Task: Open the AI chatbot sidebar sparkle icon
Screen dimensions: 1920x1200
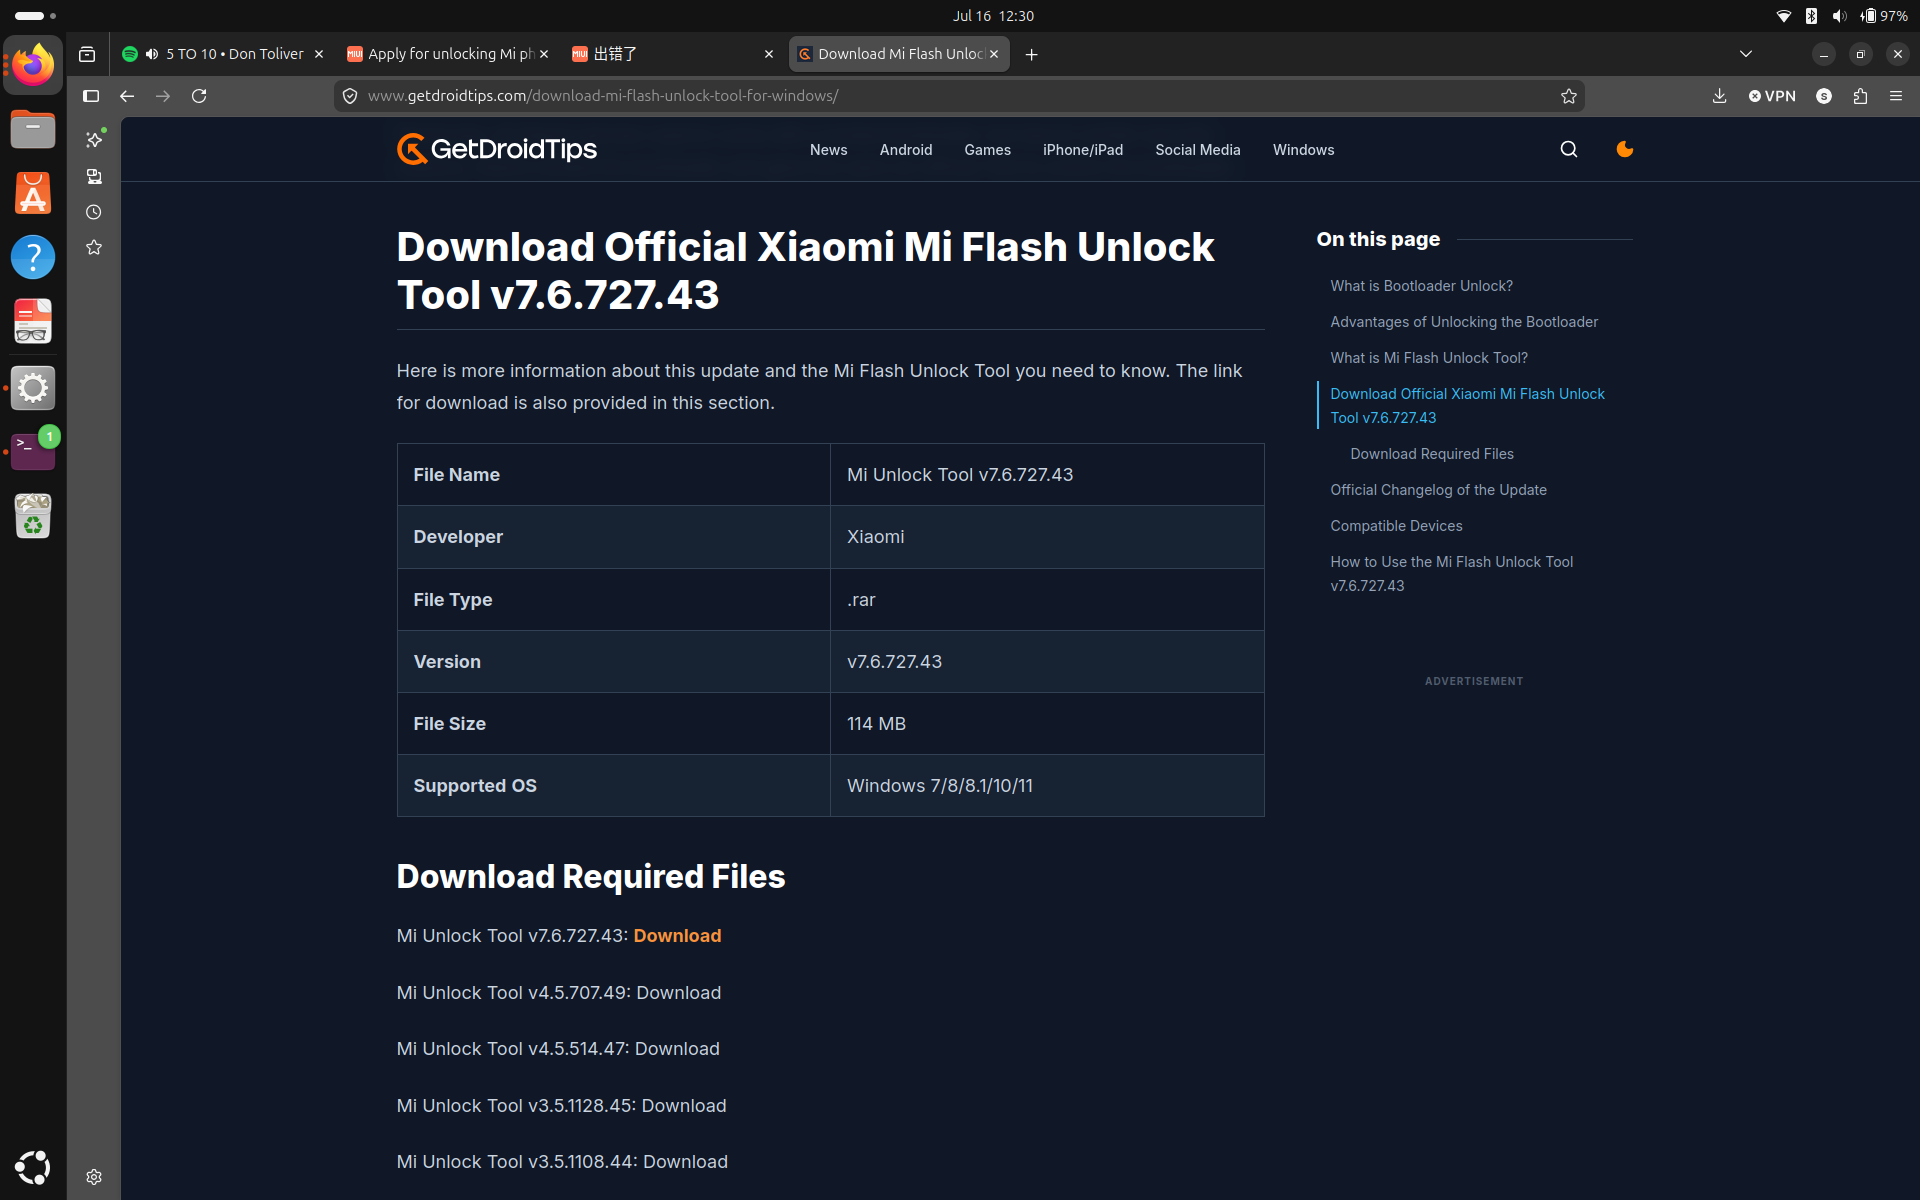Action: 94,140
